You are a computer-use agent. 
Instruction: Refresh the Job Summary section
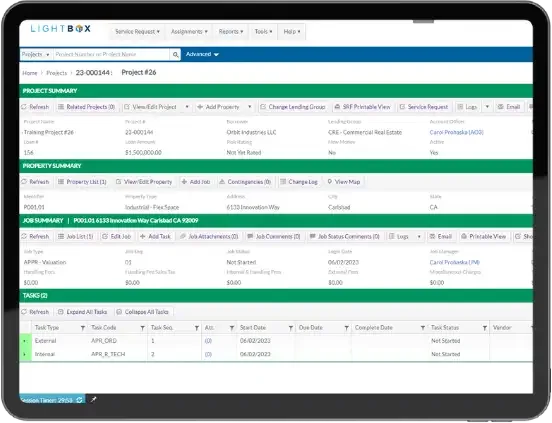(x=35, y=236)
